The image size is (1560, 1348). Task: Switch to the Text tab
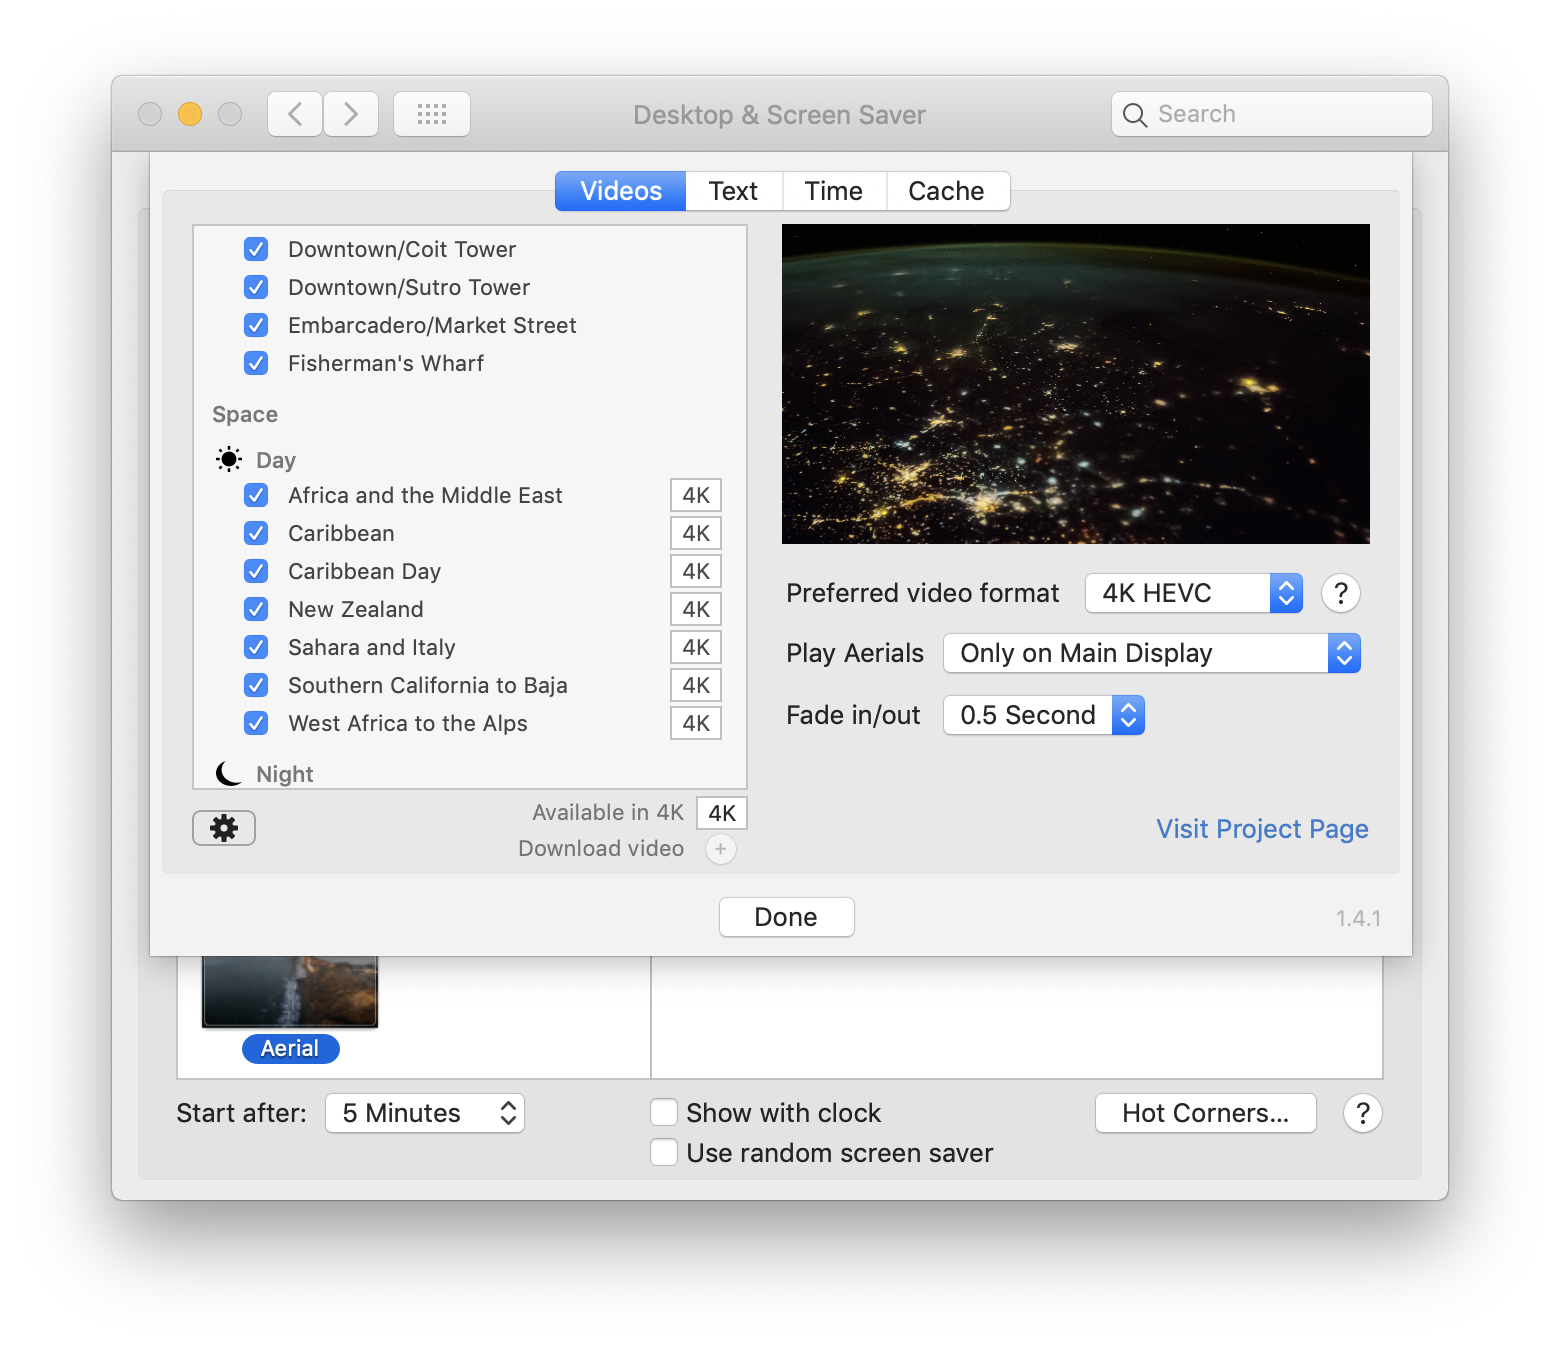click(x=734, y=191)
